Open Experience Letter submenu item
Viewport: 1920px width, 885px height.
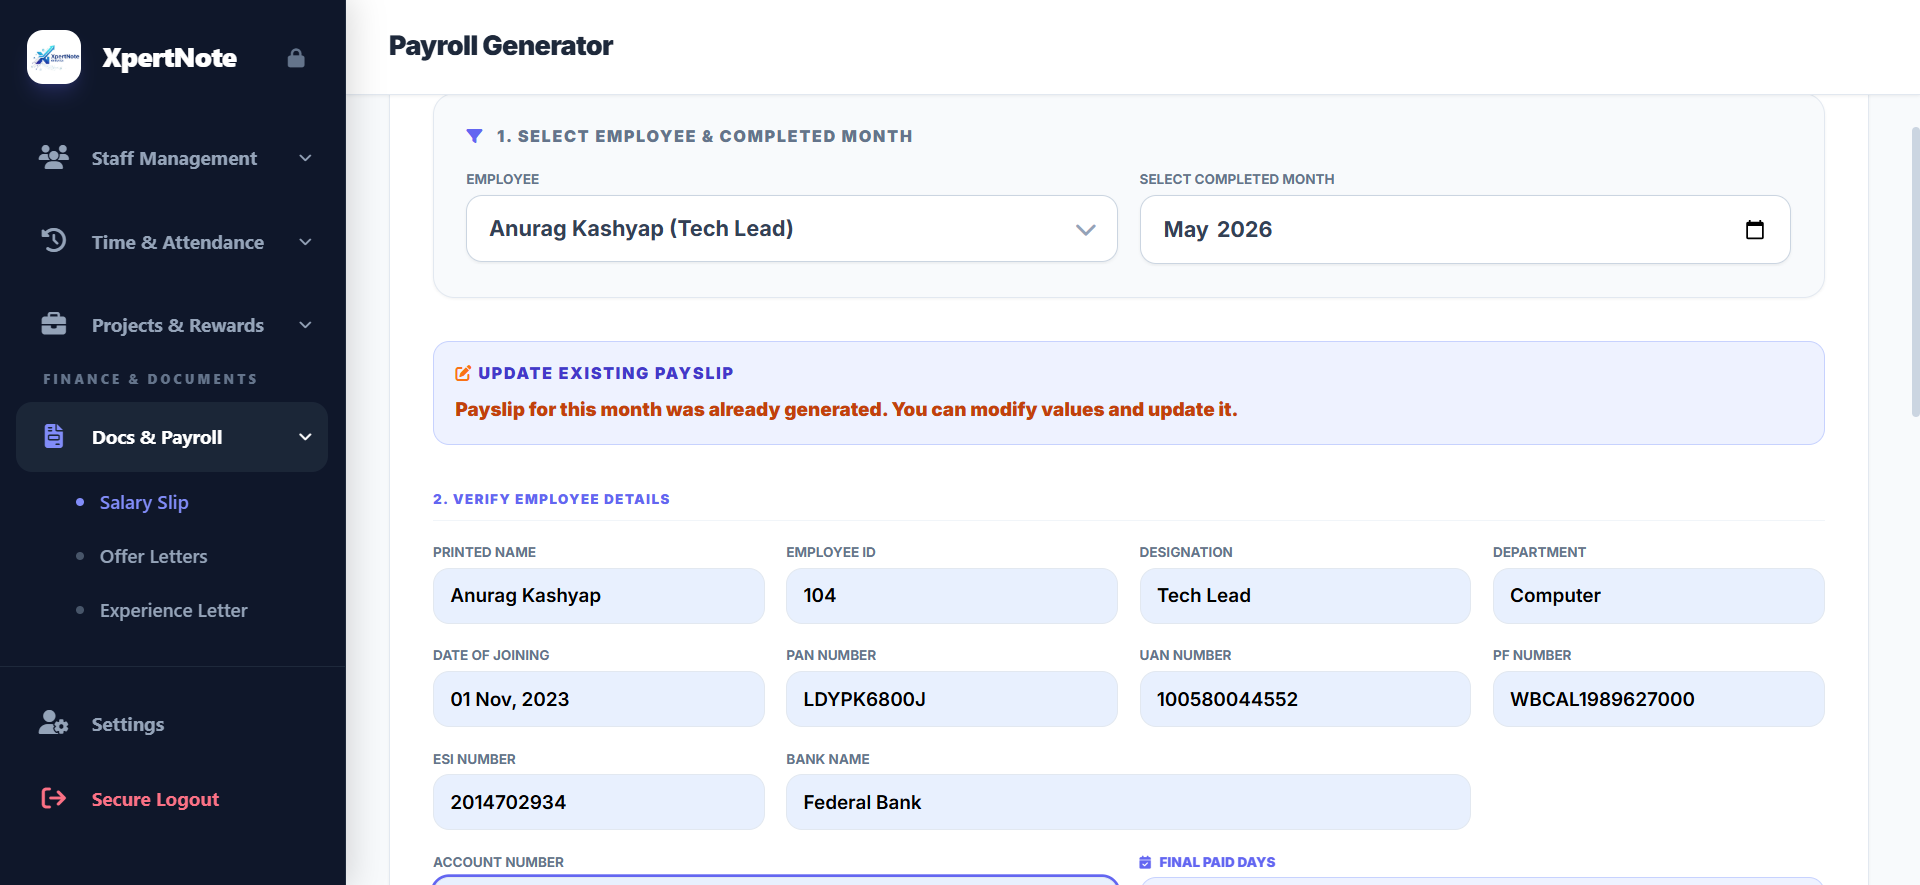[x=174, y=610]
